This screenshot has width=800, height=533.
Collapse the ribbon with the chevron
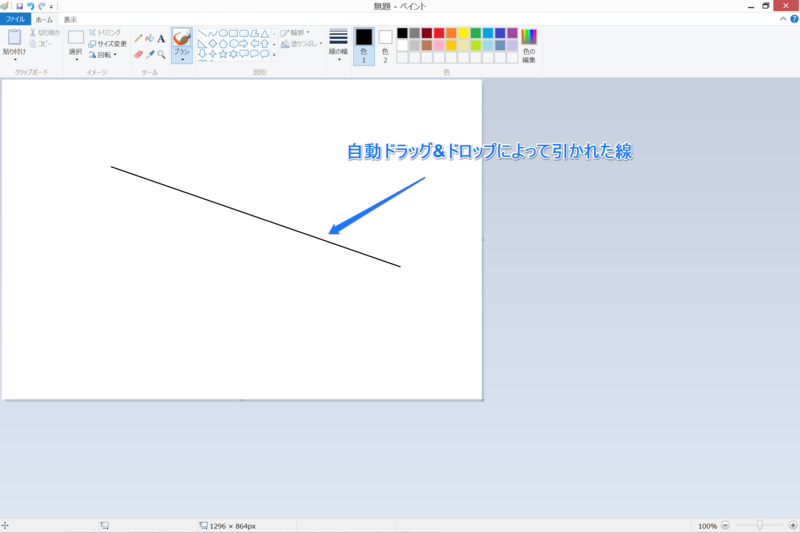point(783,19)
